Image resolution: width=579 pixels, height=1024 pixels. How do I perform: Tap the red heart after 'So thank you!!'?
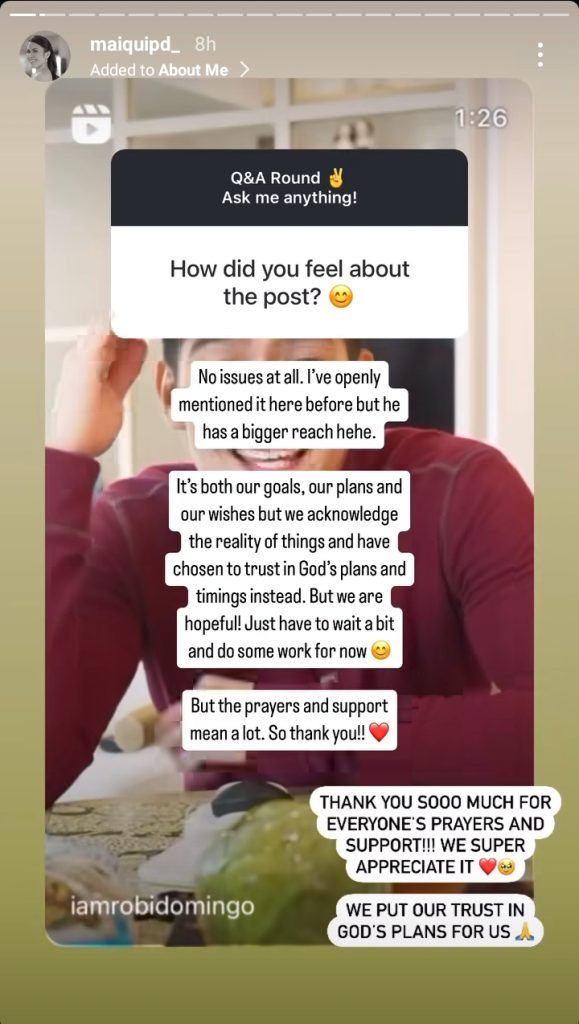coord(379,733)
